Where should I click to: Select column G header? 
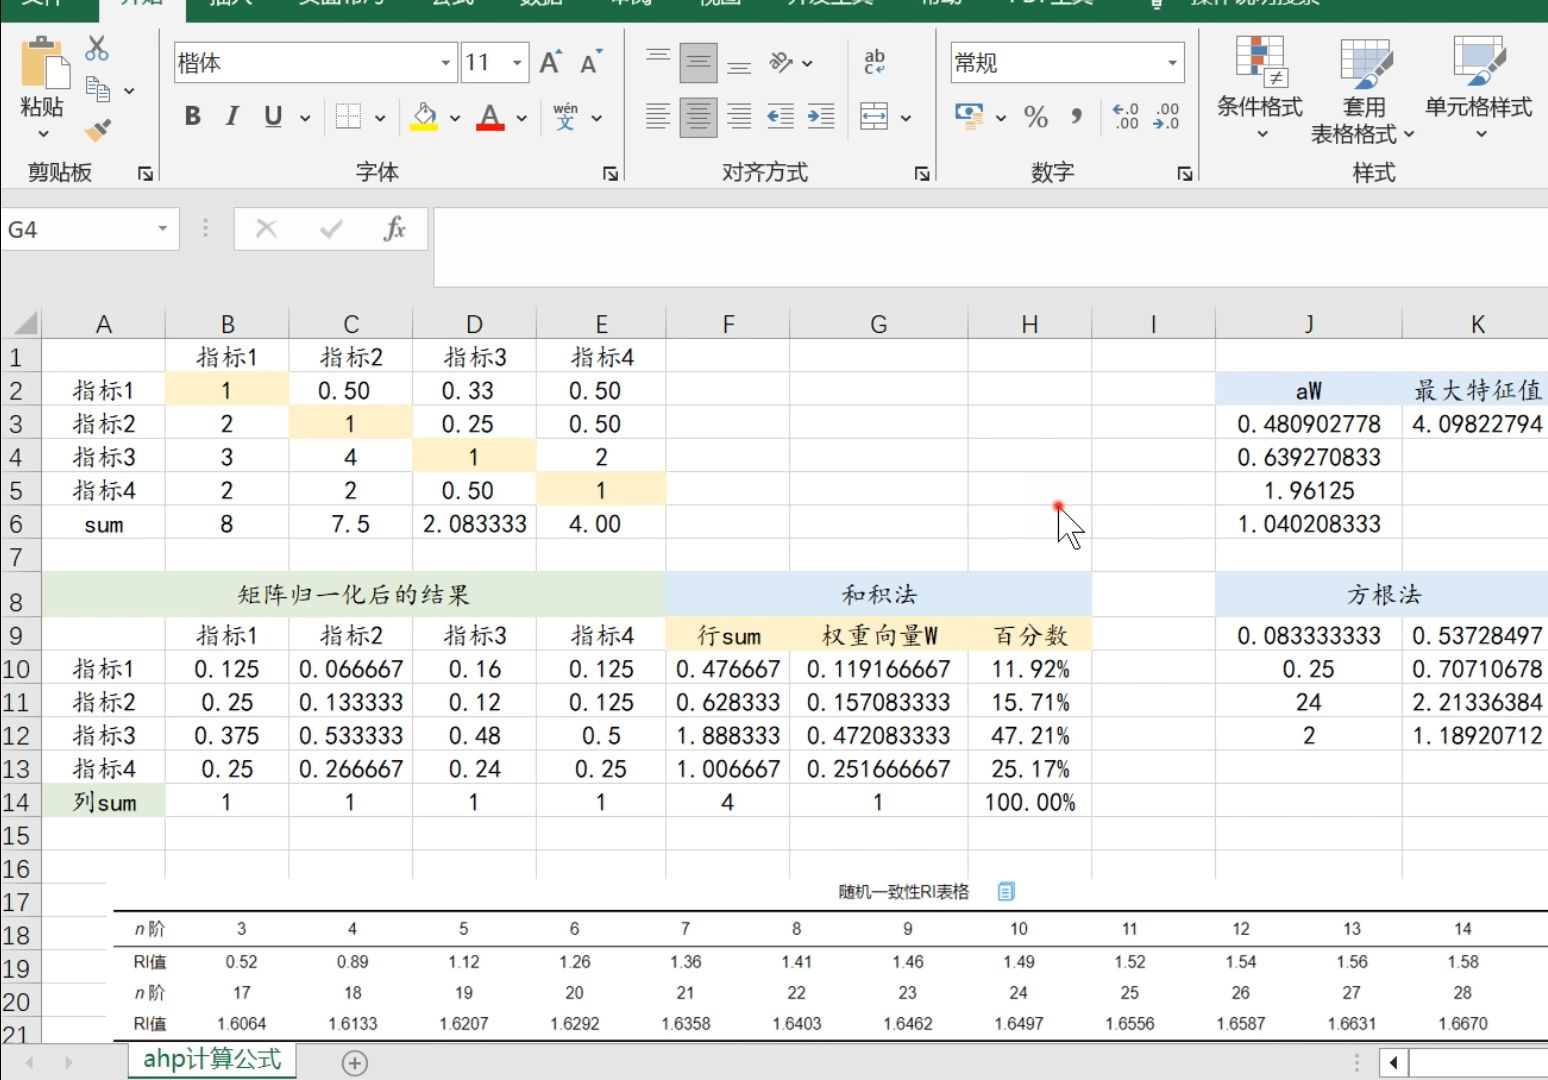coord(878,324)
